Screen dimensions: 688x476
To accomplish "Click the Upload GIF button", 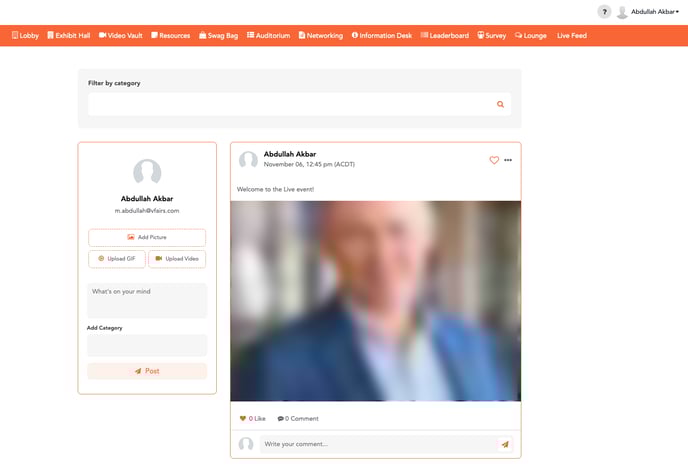I will (x=117, y=259).
